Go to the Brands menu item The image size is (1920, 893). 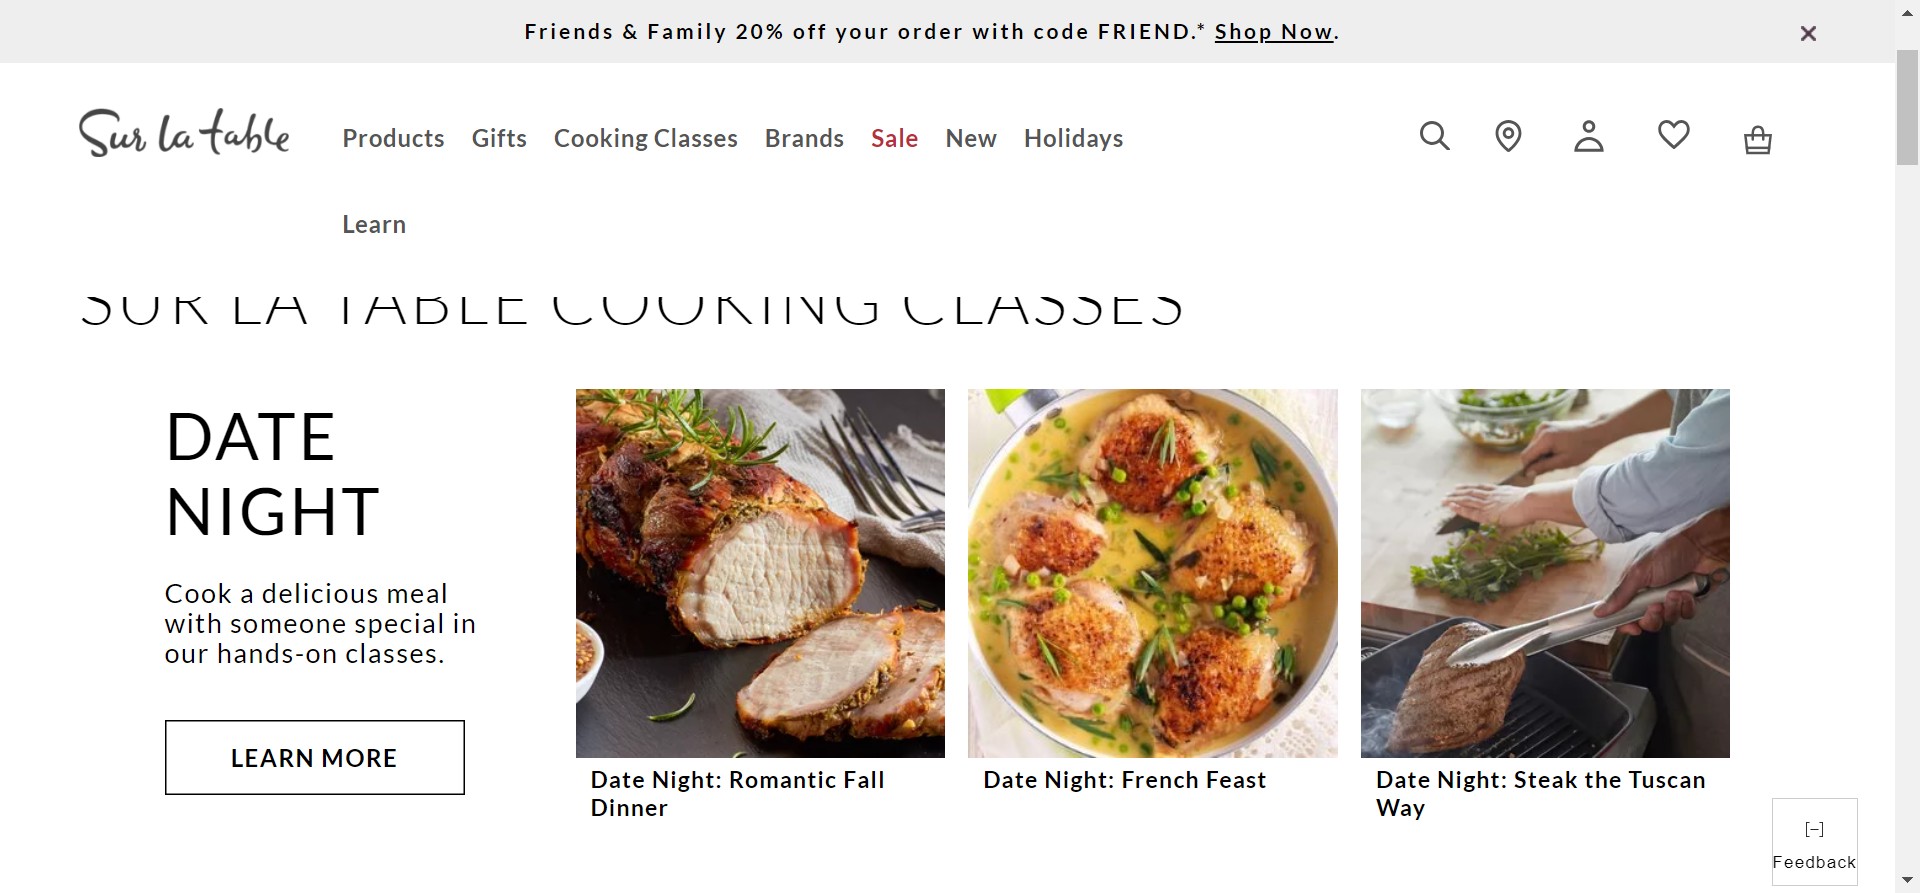click(x=804, y=138)
